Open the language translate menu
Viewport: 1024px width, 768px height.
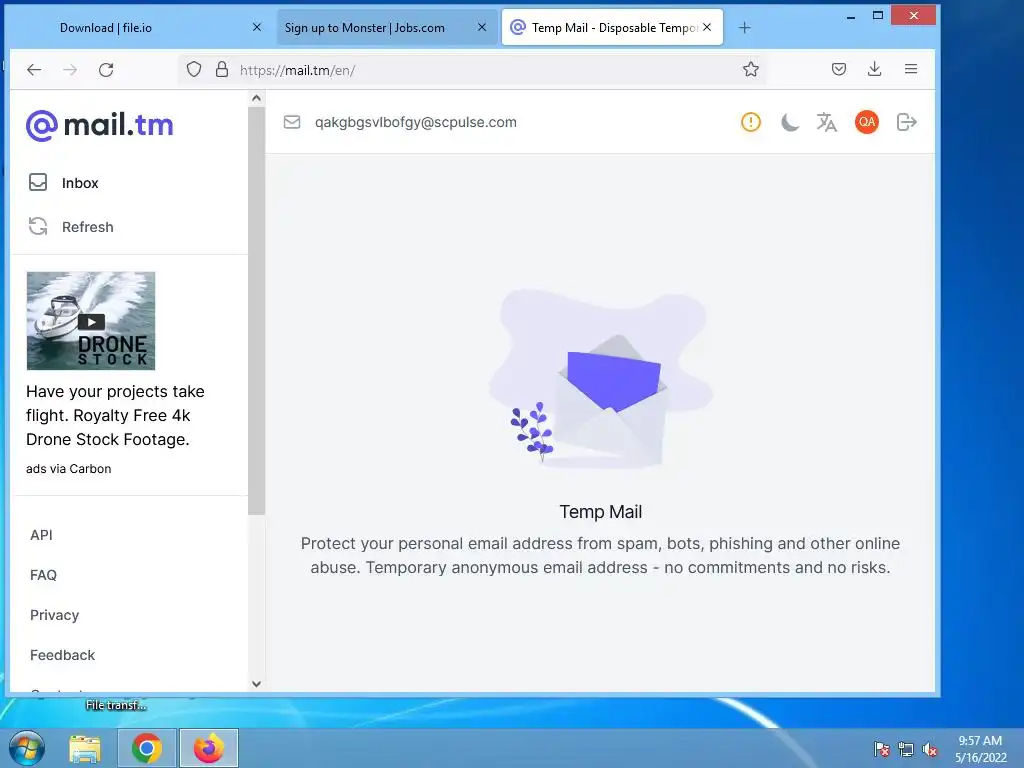[x=827, y=122]
